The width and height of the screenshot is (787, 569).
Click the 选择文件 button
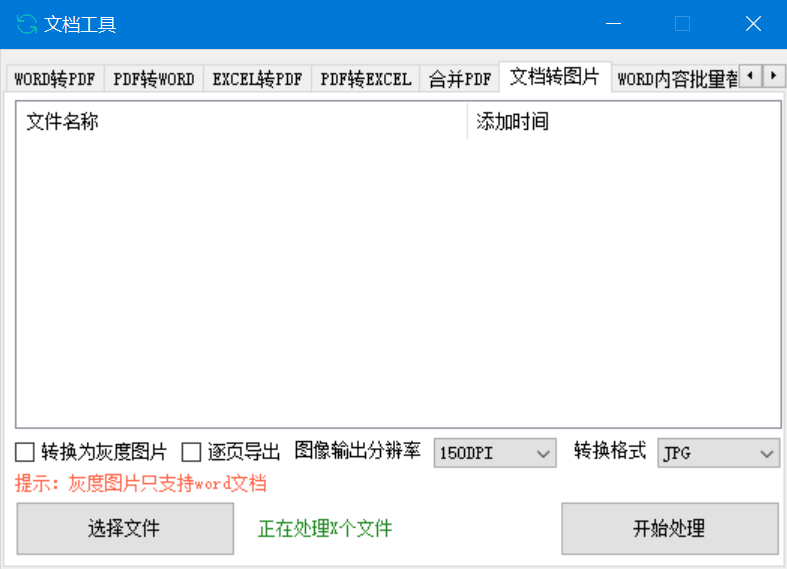point(125,529)
